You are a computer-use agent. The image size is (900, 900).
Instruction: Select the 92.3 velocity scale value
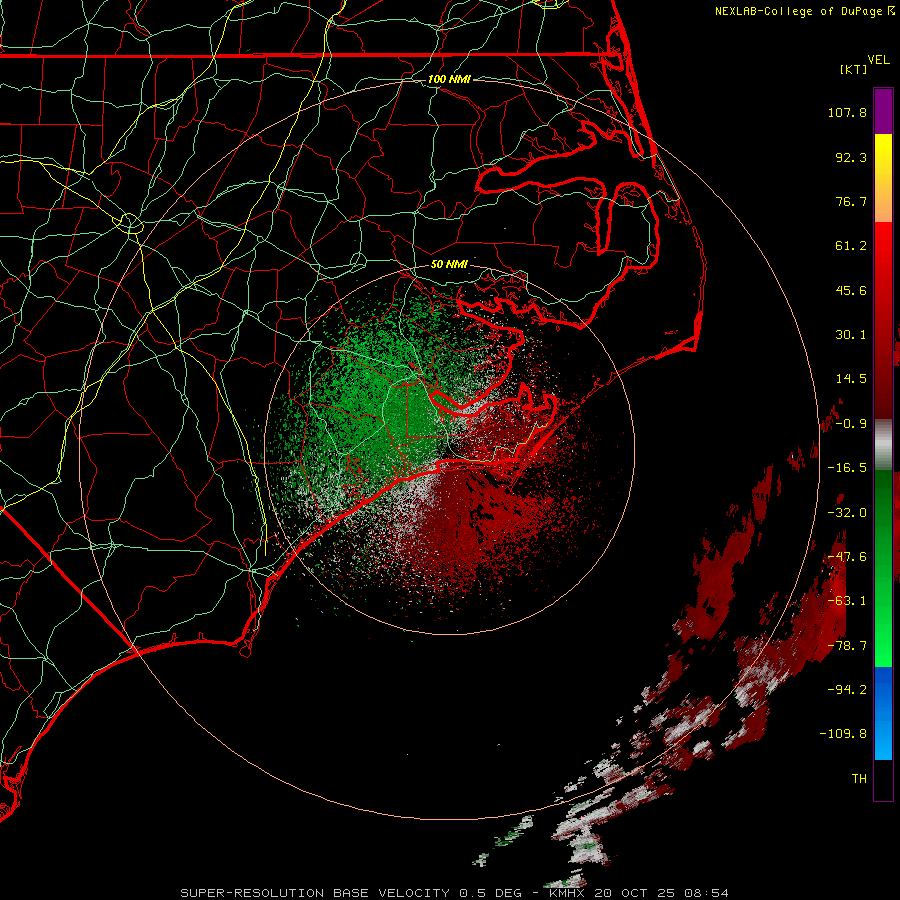pyautogui.click(x=851, y=157)
